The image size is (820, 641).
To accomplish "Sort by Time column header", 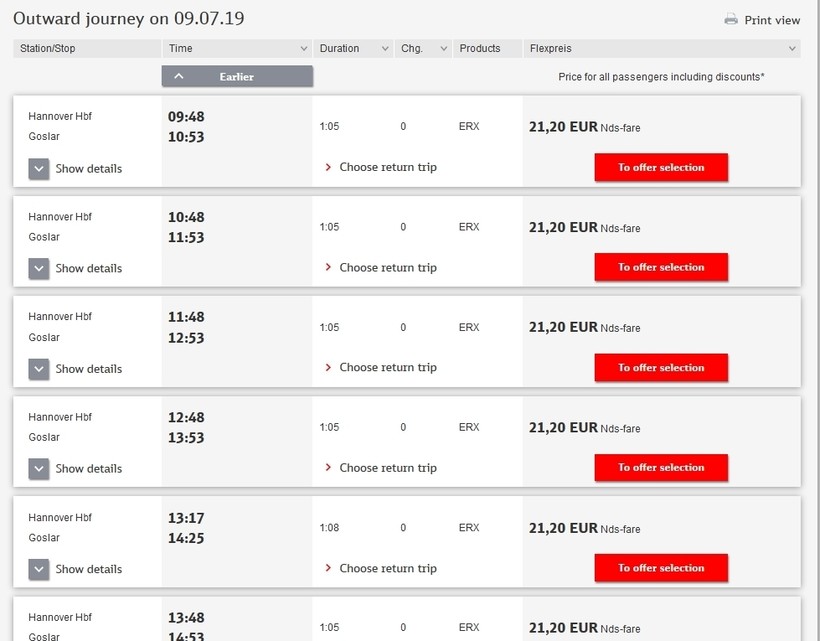I will (237, 48).
